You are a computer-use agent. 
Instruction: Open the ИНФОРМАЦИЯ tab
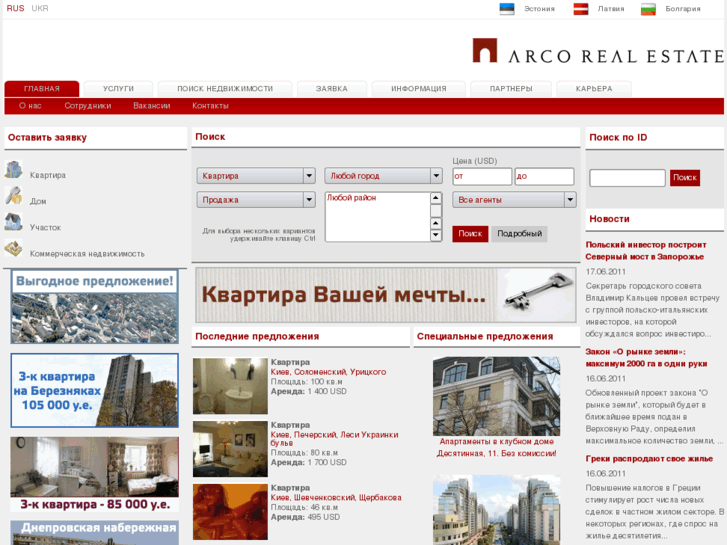(419, 89)
